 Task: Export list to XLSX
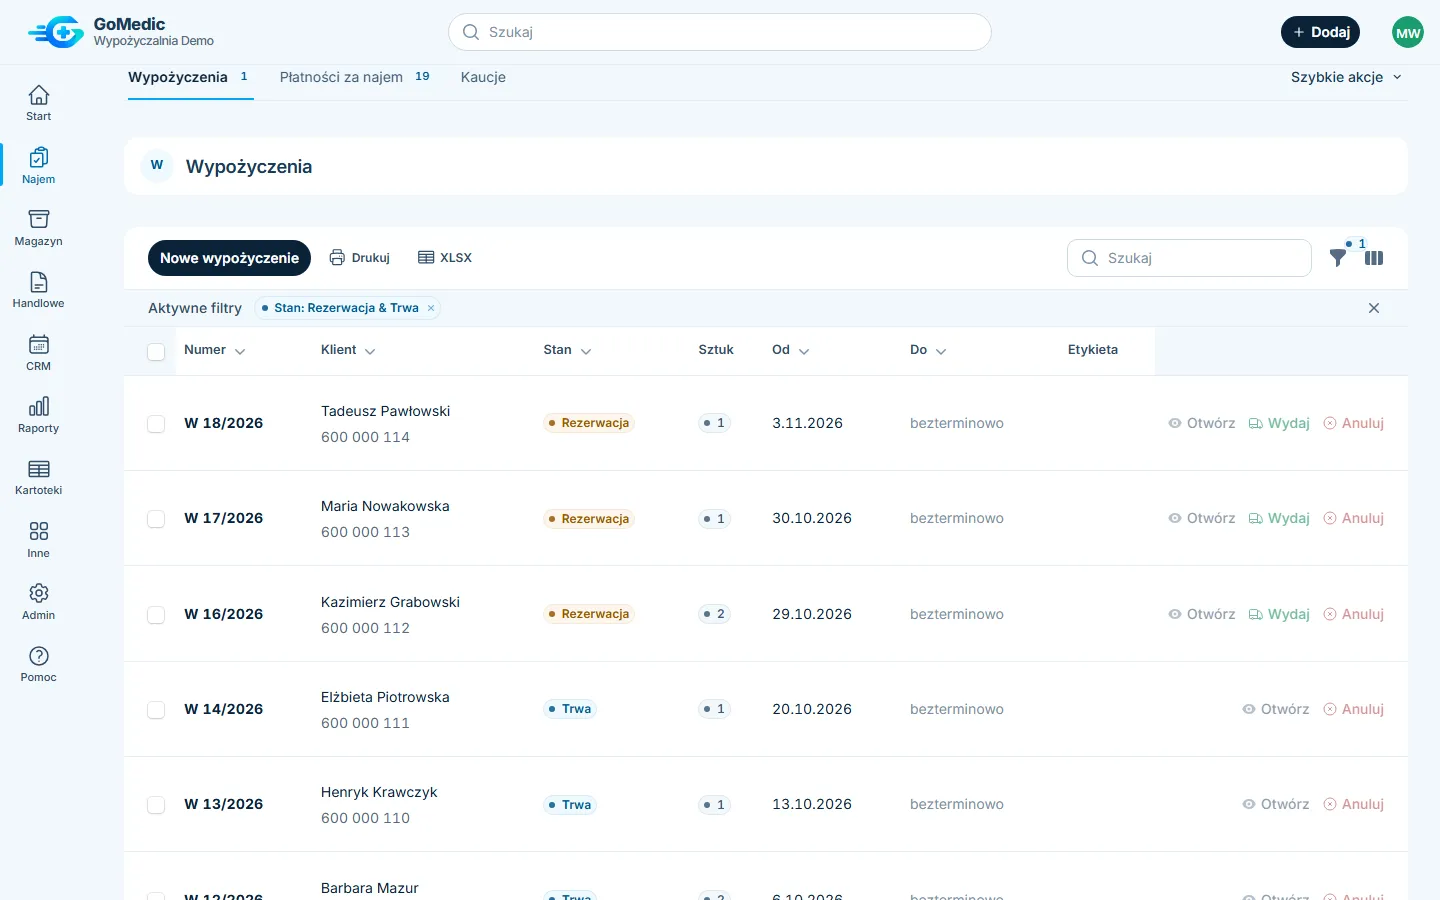click(445, 258)
